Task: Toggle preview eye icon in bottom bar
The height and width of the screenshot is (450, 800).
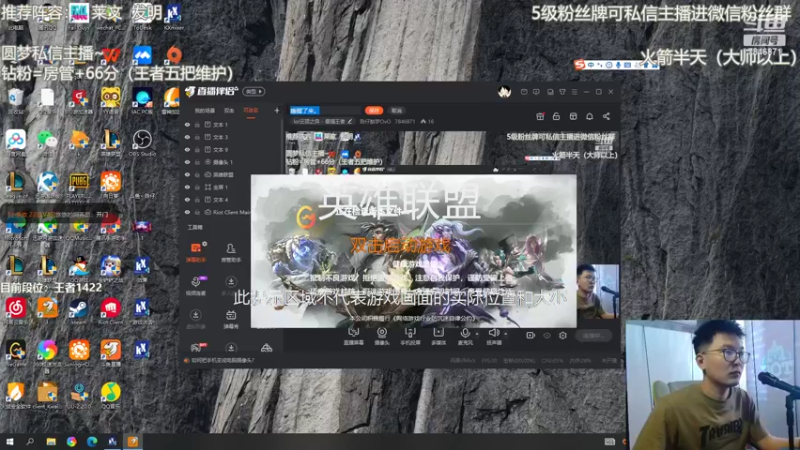Action: click(547, 335)
